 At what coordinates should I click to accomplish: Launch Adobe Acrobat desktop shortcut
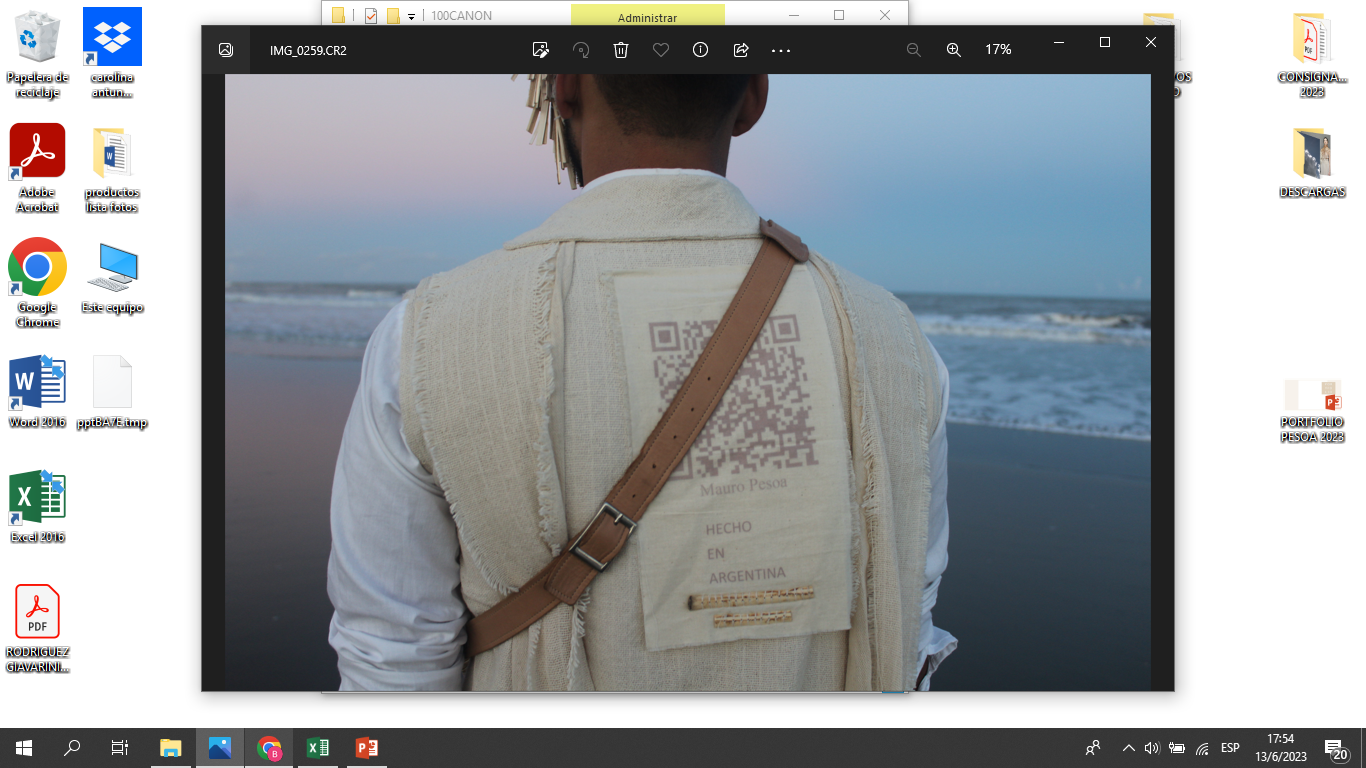[x=37, y=169]
